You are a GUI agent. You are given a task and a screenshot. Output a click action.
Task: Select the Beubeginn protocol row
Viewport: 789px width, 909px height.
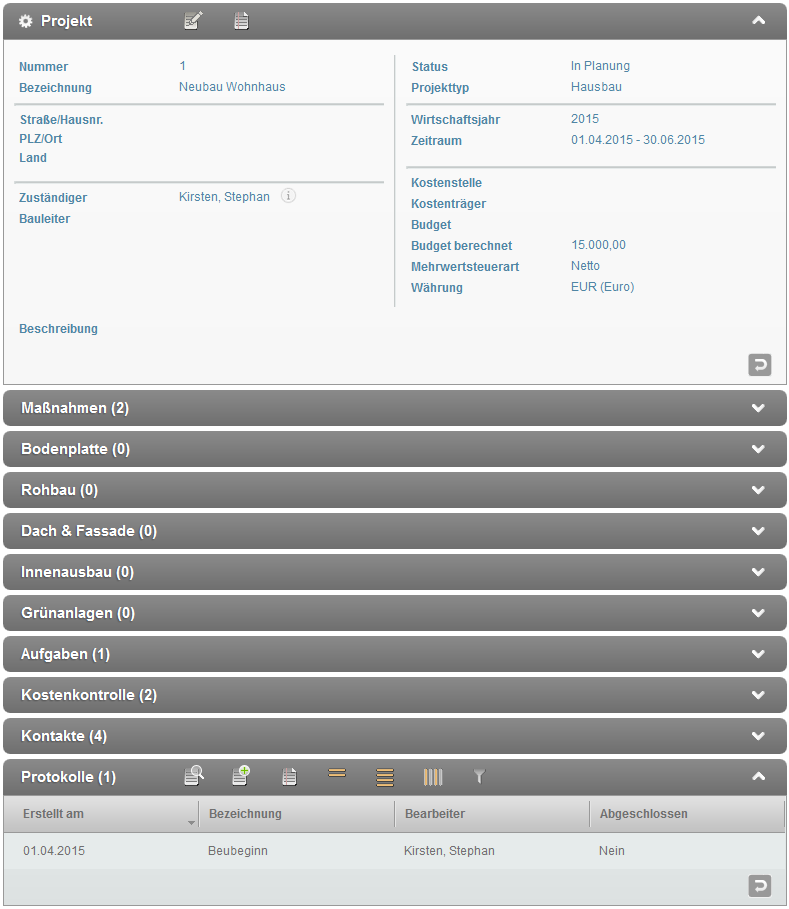click(238, 851)
